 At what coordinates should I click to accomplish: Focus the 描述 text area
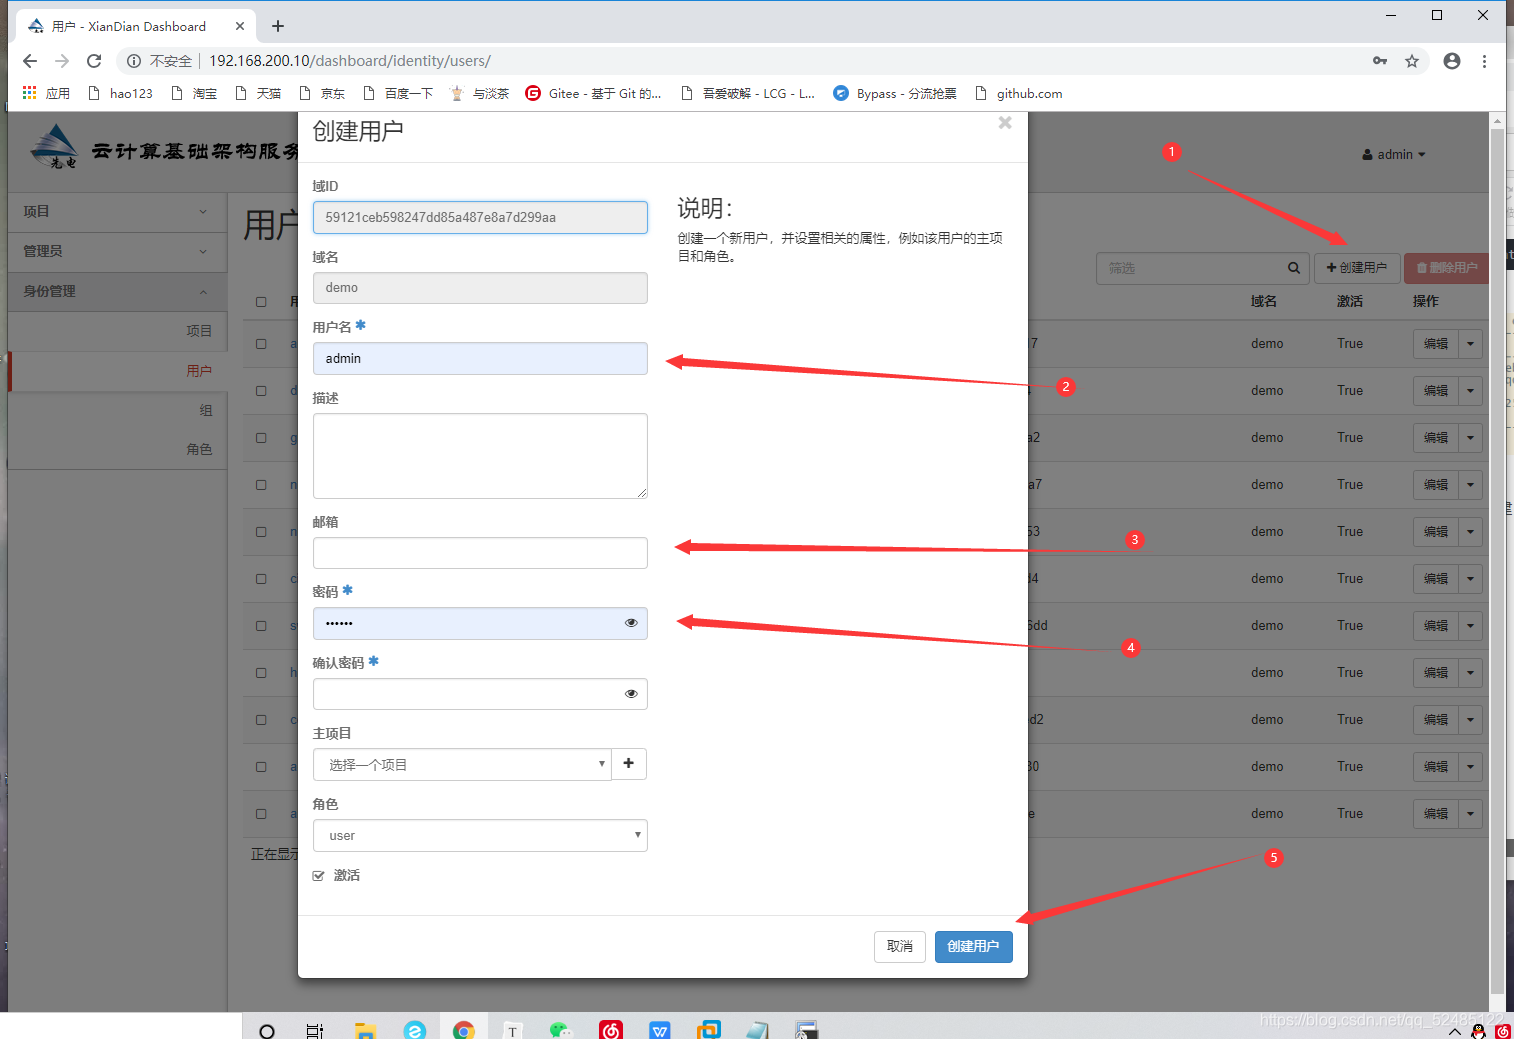480,456
